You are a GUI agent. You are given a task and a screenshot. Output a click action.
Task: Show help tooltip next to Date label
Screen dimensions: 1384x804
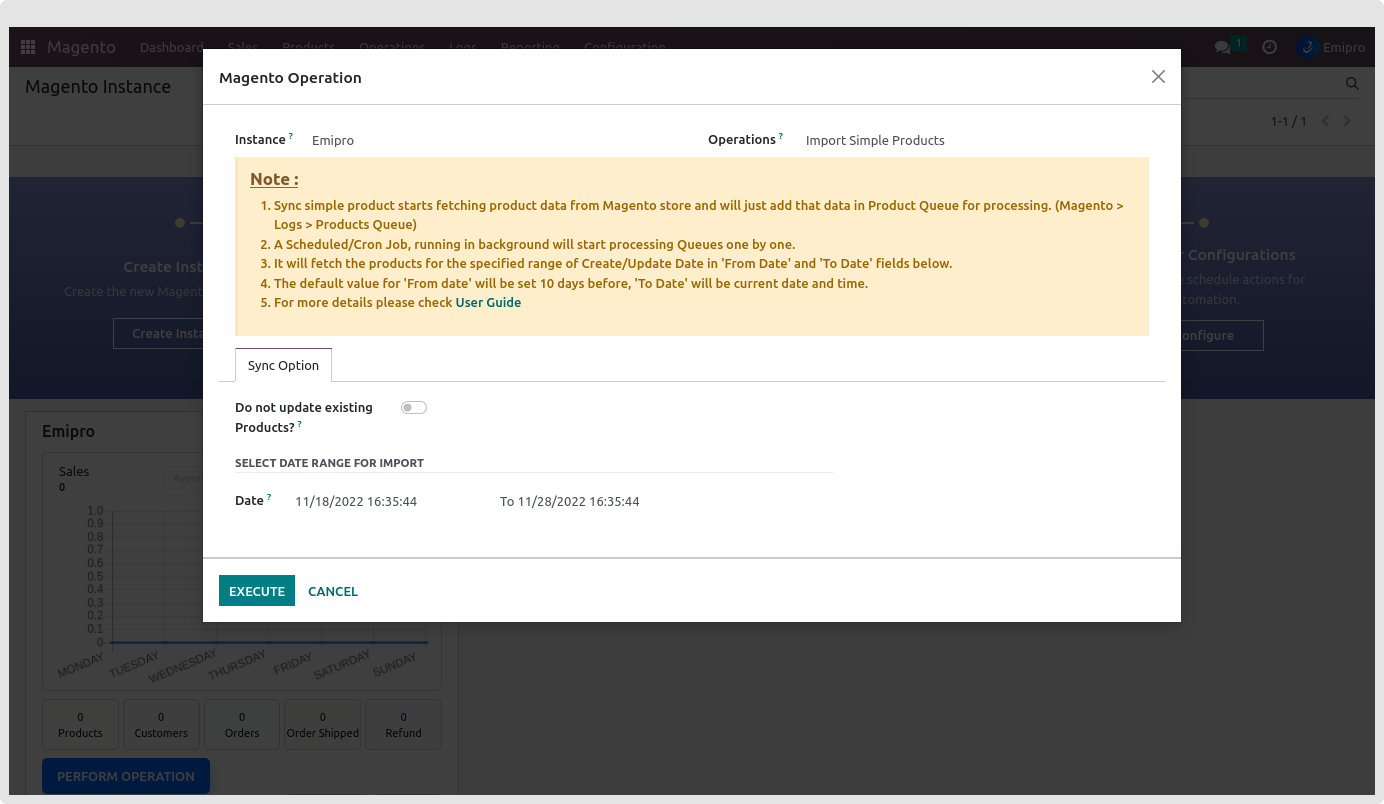(269, 497)
